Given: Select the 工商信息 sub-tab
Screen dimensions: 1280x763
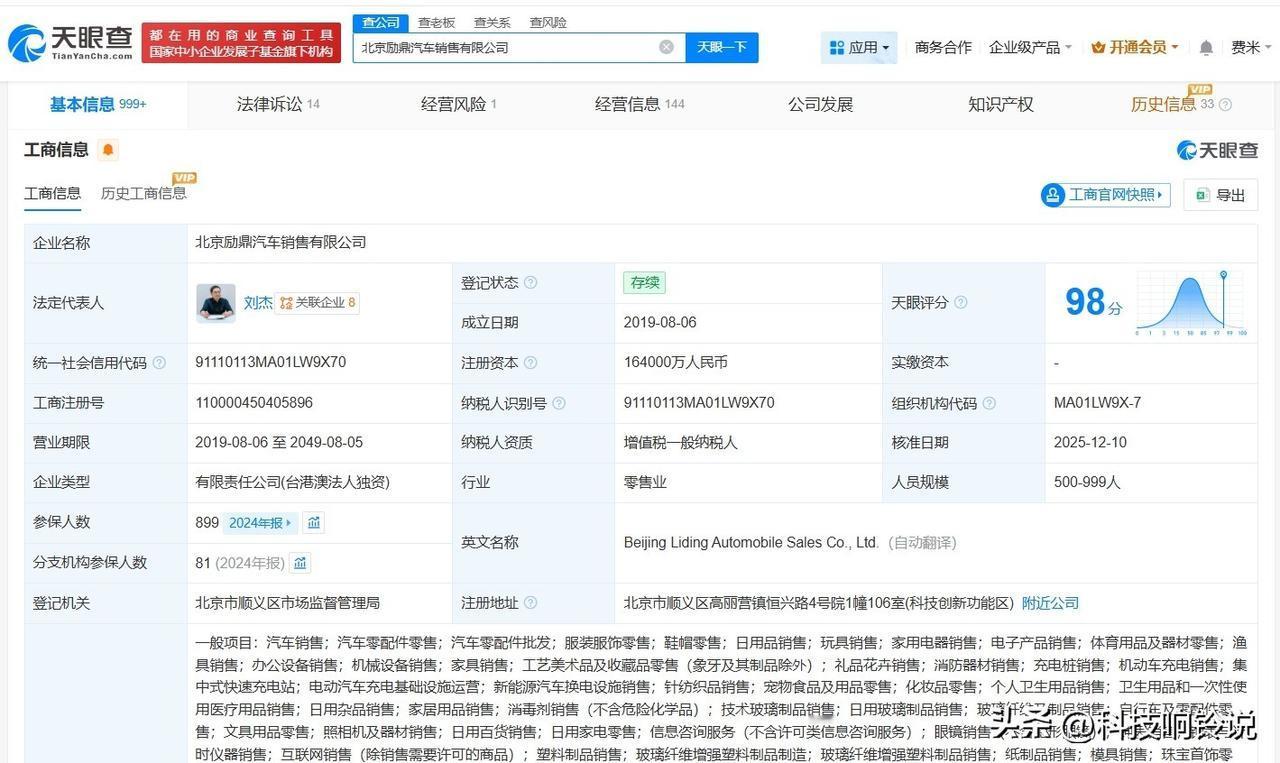Looking at the screenshot, I should click(x=52, y=193).
